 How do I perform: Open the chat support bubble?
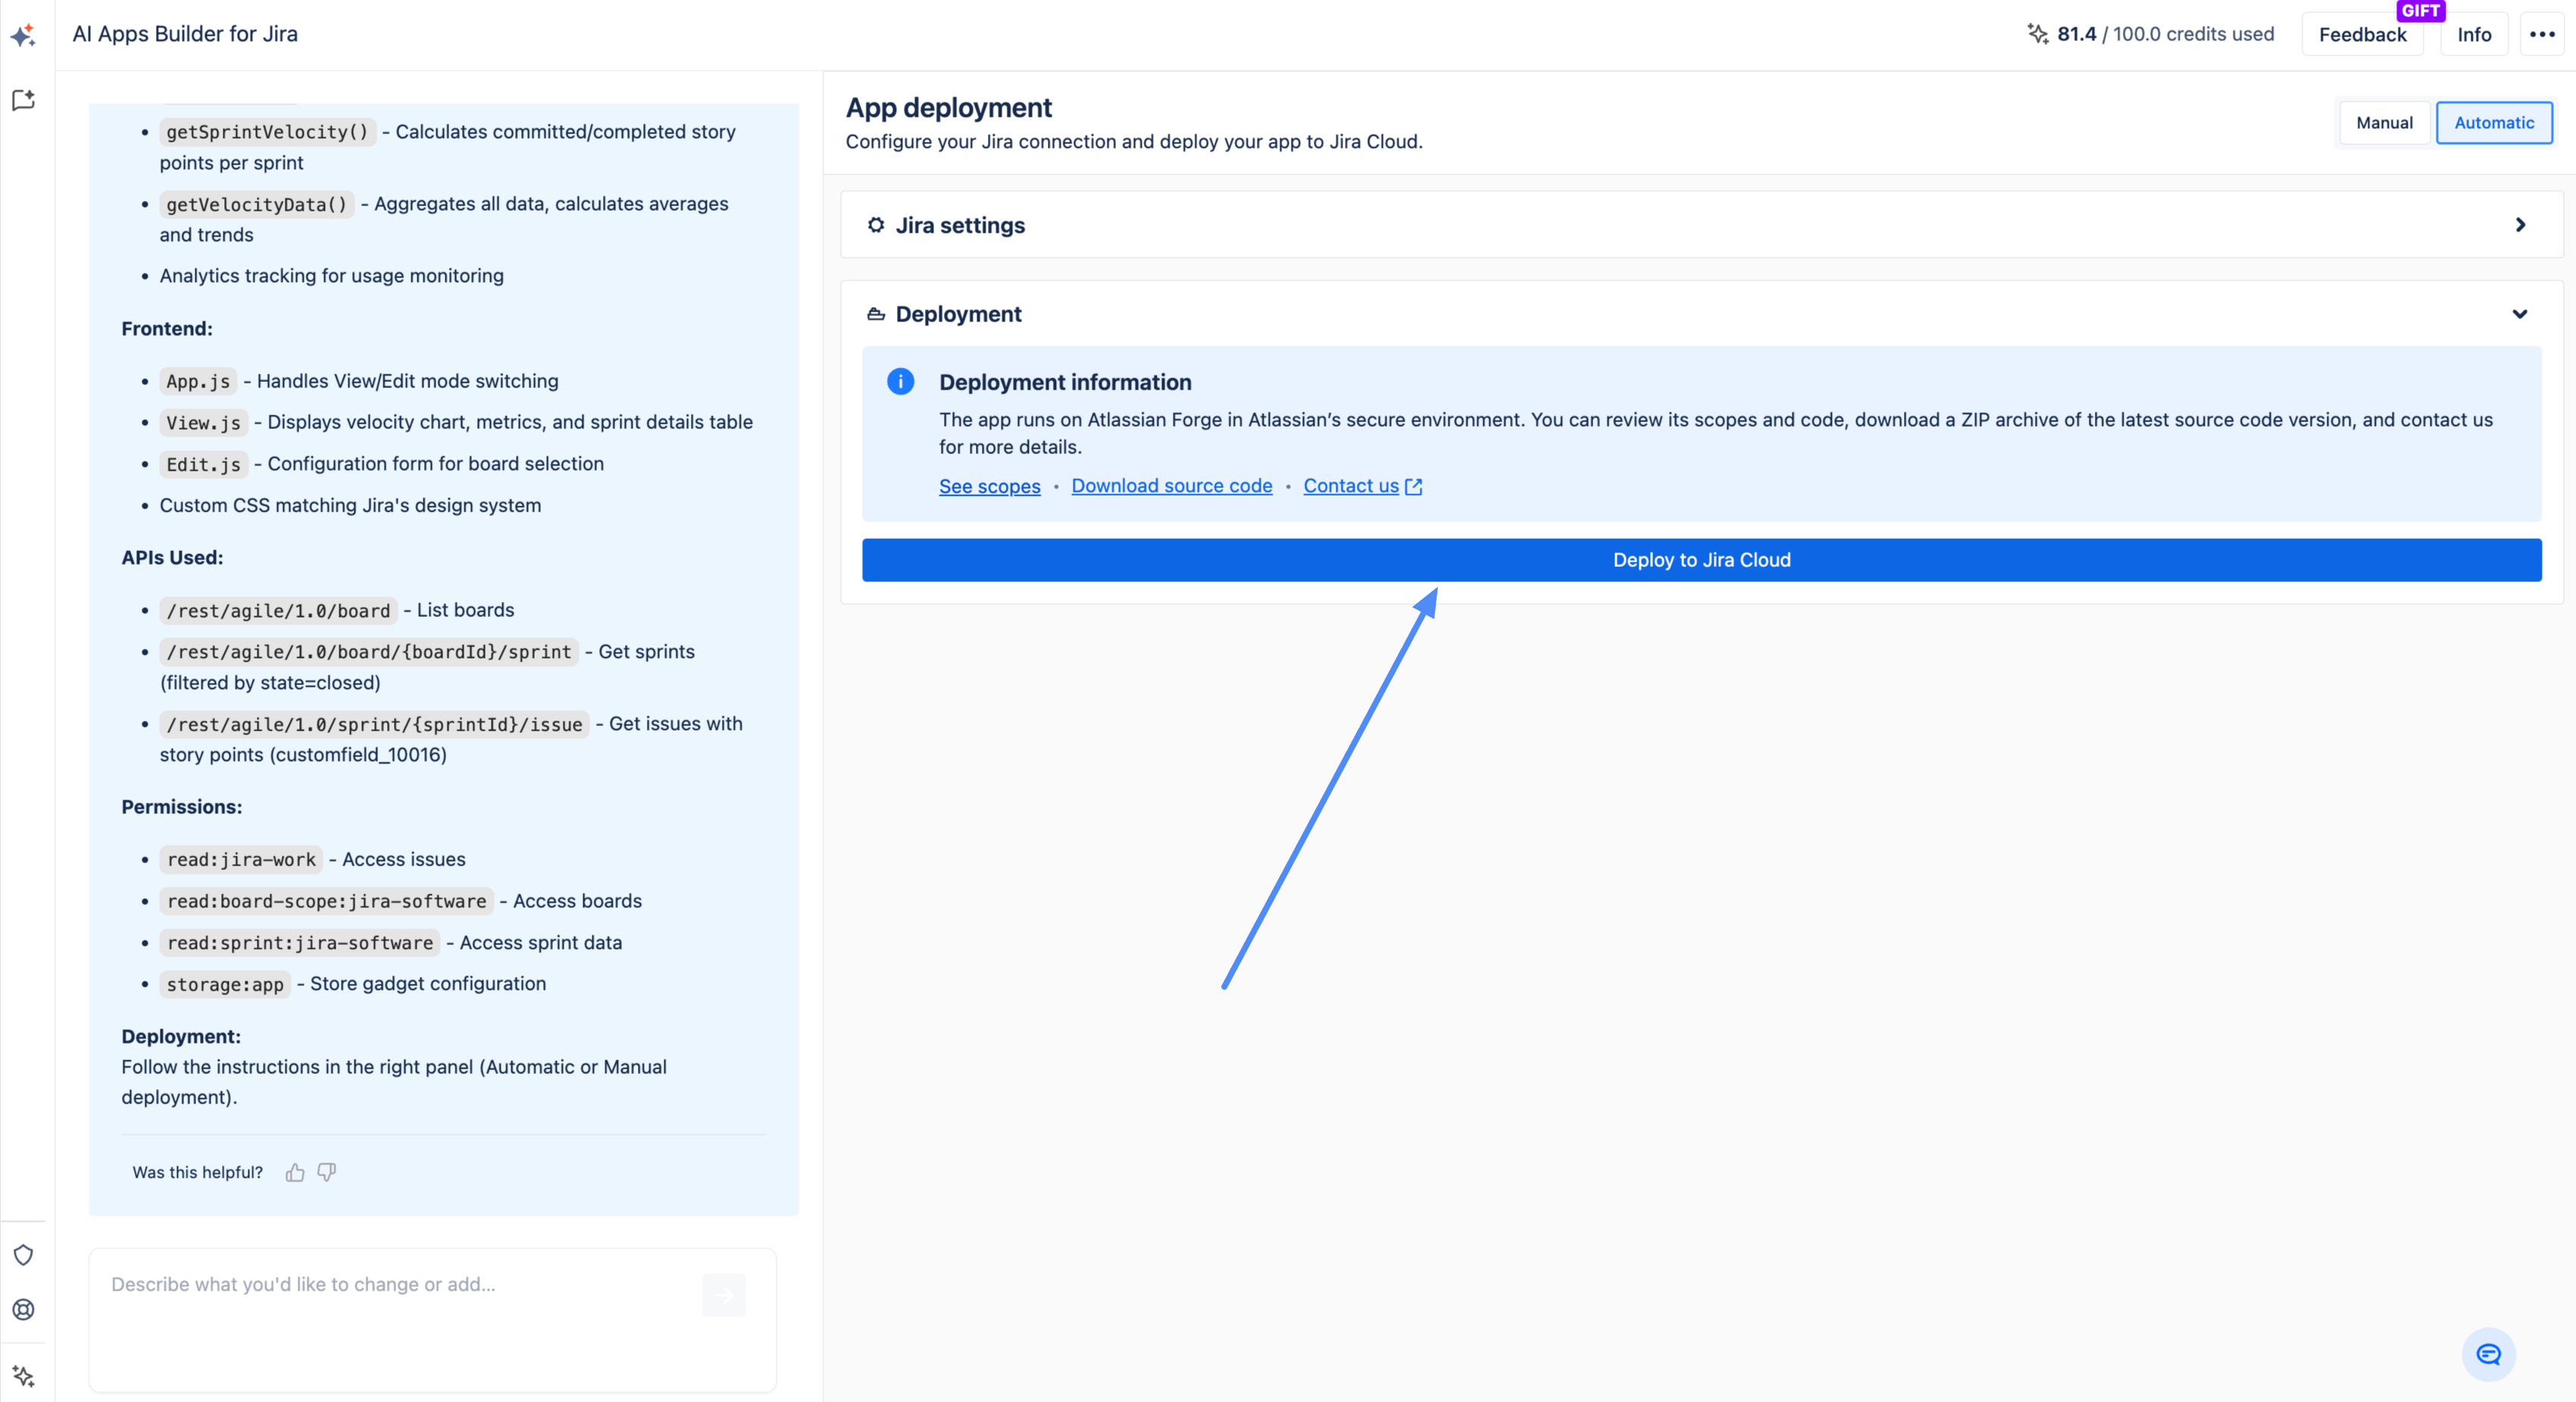(2488, 1354)
